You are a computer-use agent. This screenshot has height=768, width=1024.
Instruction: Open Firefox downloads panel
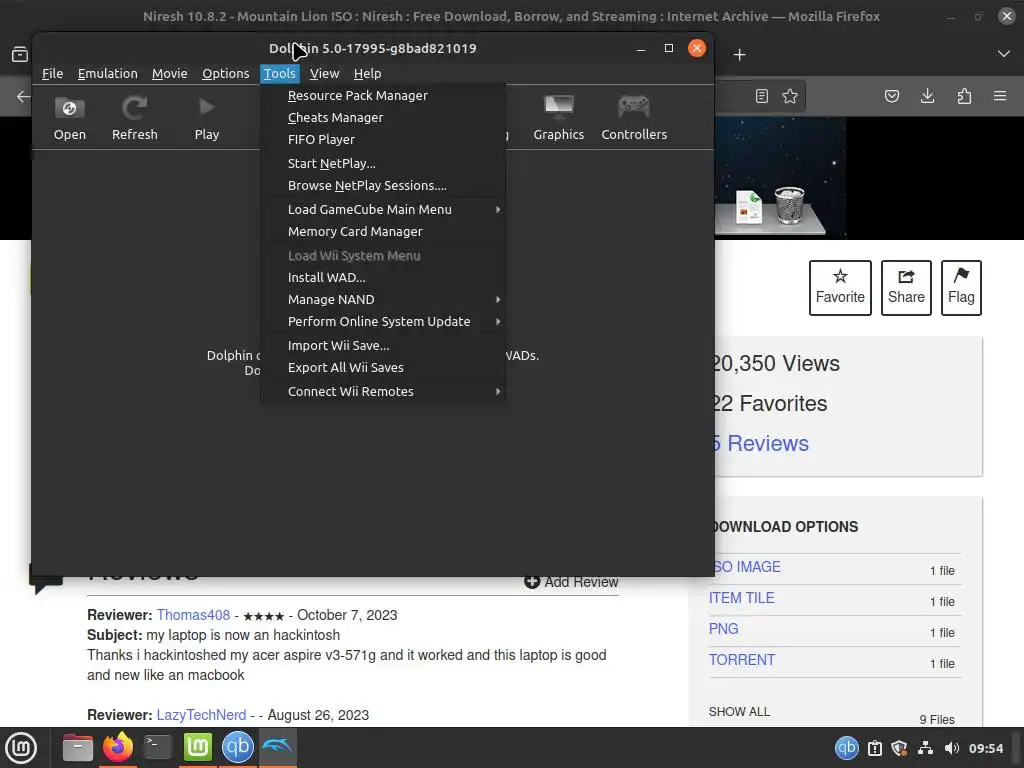coord(927,96)
